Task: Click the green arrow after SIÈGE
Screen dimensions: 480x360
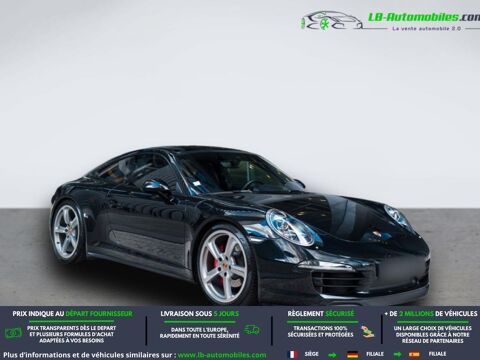Action: click(x=332, y=355)
